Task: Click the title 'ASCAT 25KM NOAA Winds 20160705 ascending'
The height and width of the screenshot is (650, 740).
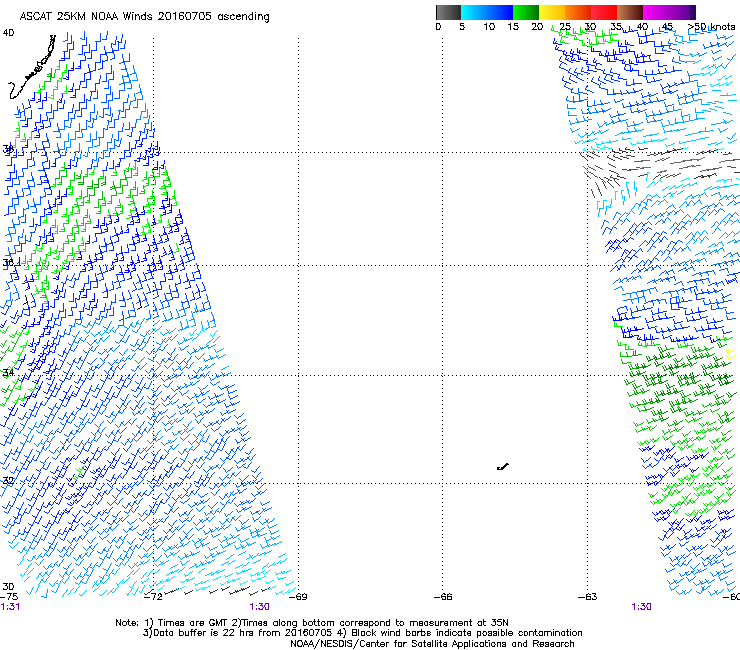Action: [x=144, y=17]
